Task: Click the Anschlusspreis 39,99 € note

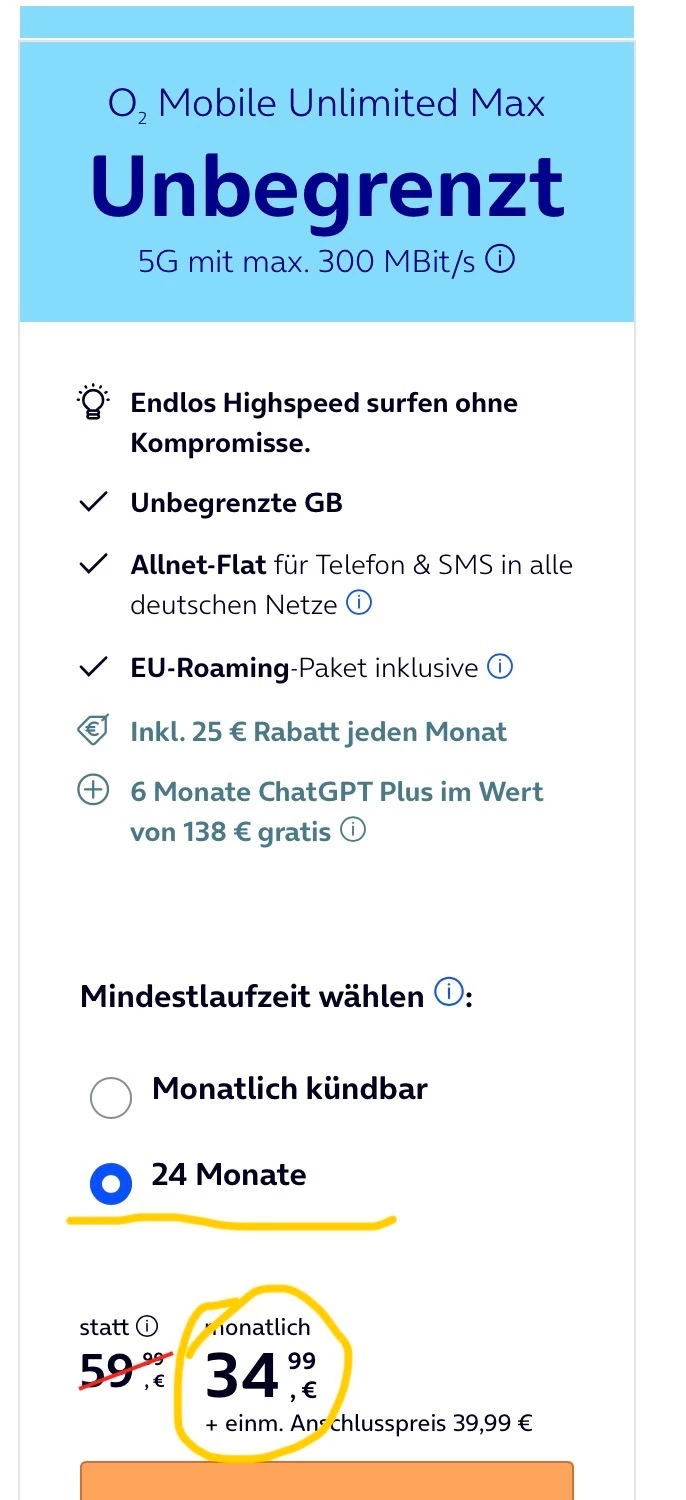Action: pyautogui.click(x=369, y=1423)
